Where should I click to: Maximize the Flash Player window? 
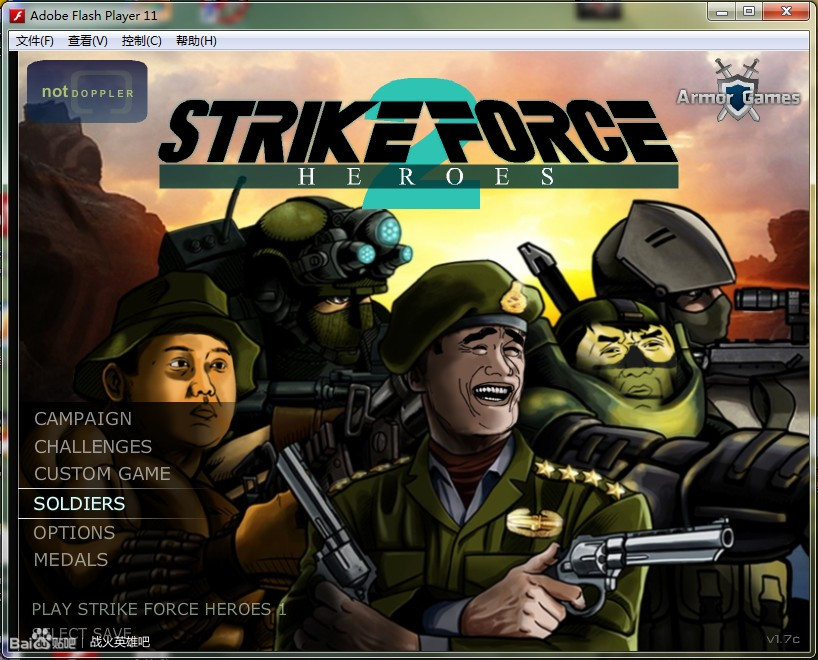pyautogui.click(x=748, y=11)
